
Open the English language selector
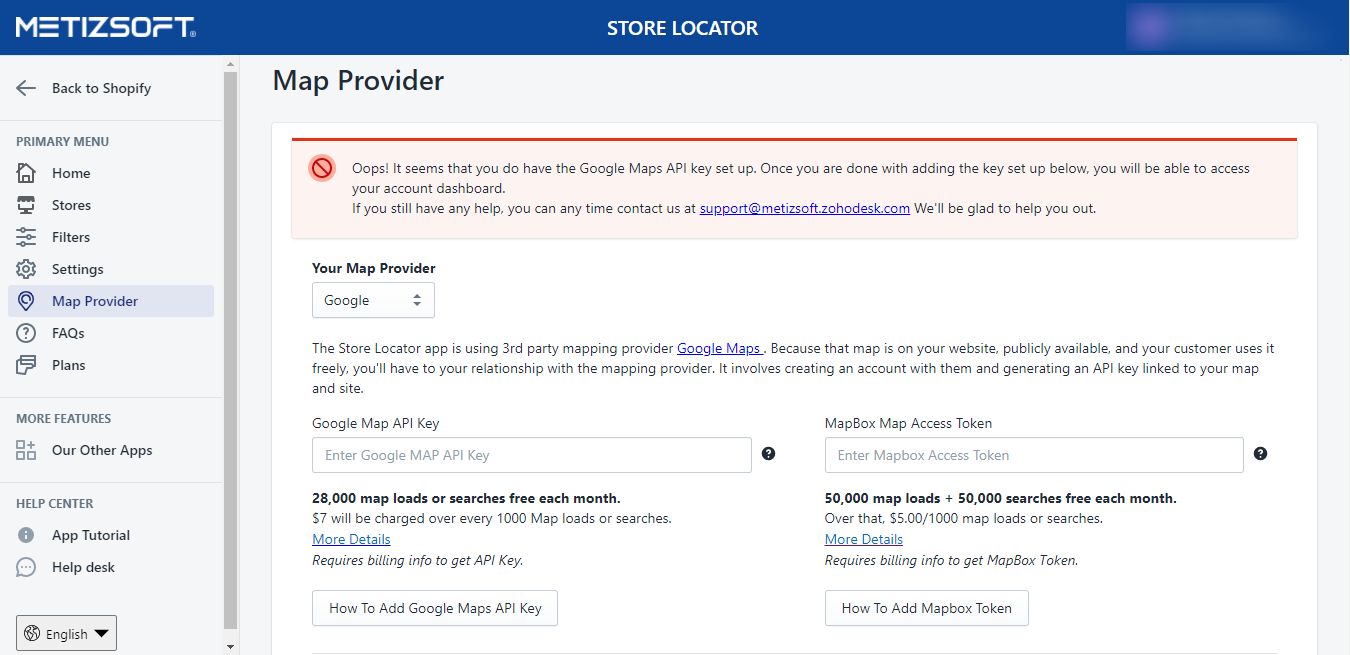[67, 633]
